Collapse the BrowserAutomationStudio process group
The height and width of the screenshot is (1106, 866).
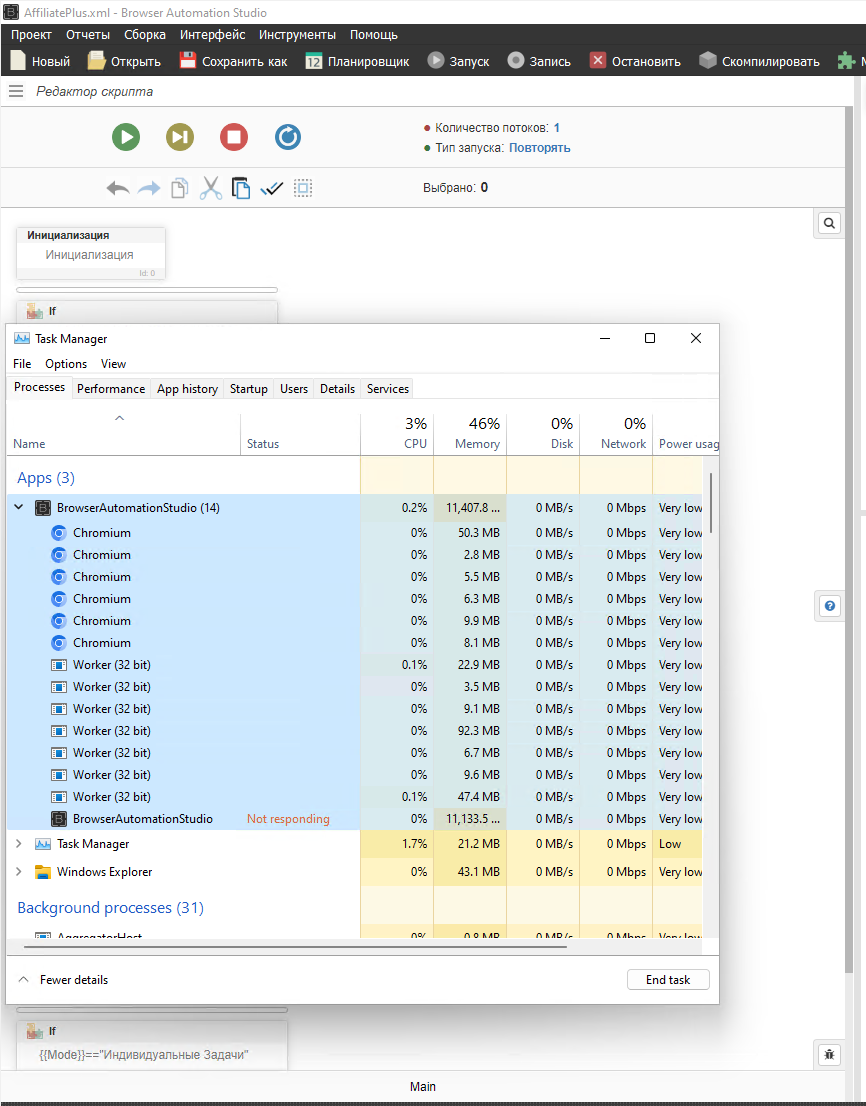click(18, 508)
